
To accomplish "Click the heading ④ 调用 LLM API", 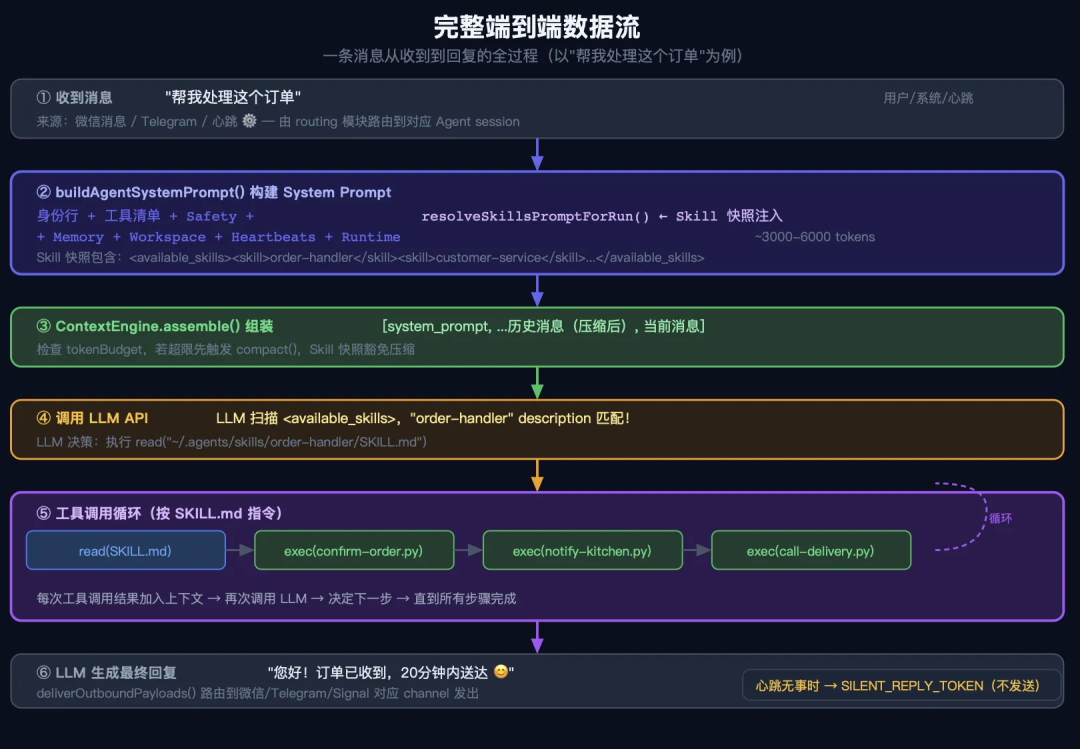I will tap(92, 418).
